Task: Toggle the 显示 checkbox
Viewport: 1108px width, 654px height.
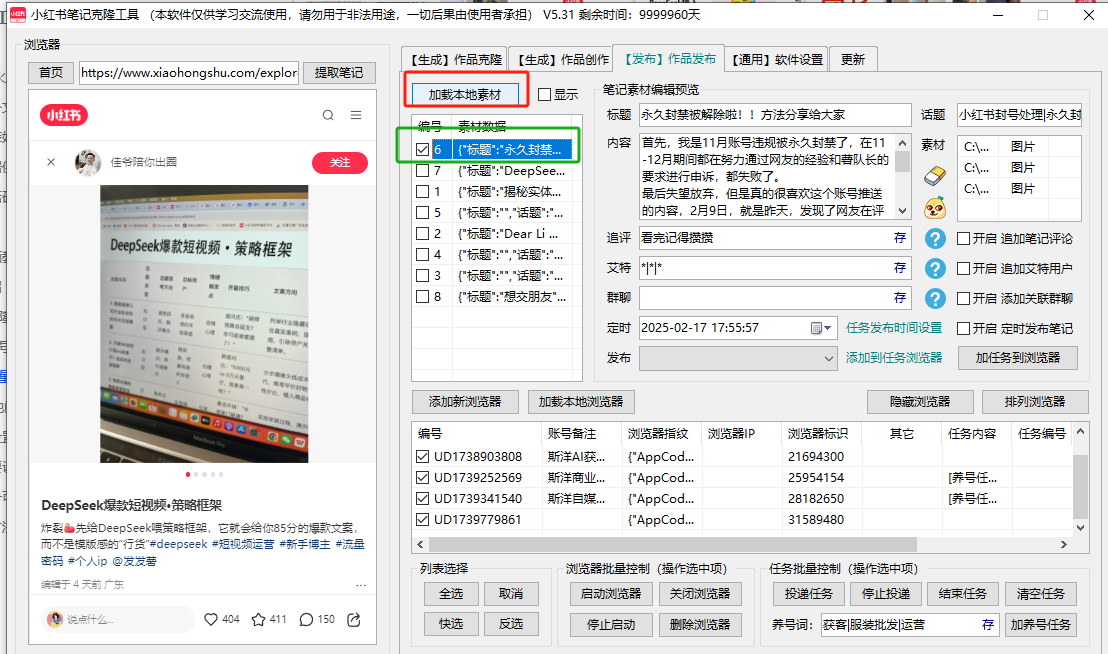Action: pyautogui.click(x=545, y=95)
